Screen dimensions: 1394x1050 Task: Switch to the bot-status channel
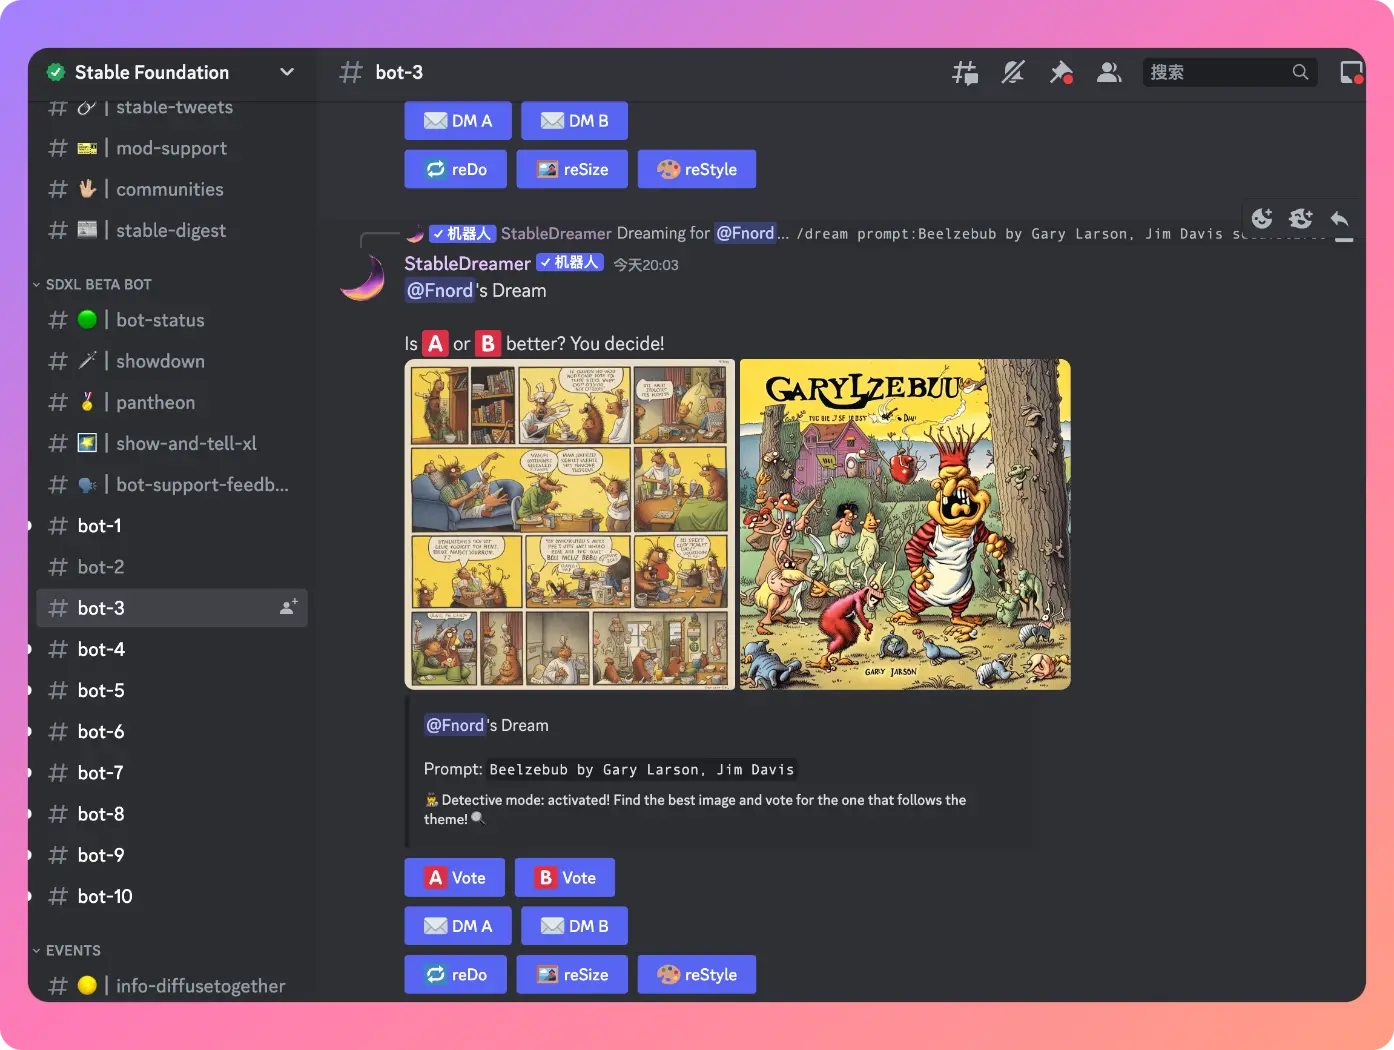pyautogui.click(x=160, y=320)
